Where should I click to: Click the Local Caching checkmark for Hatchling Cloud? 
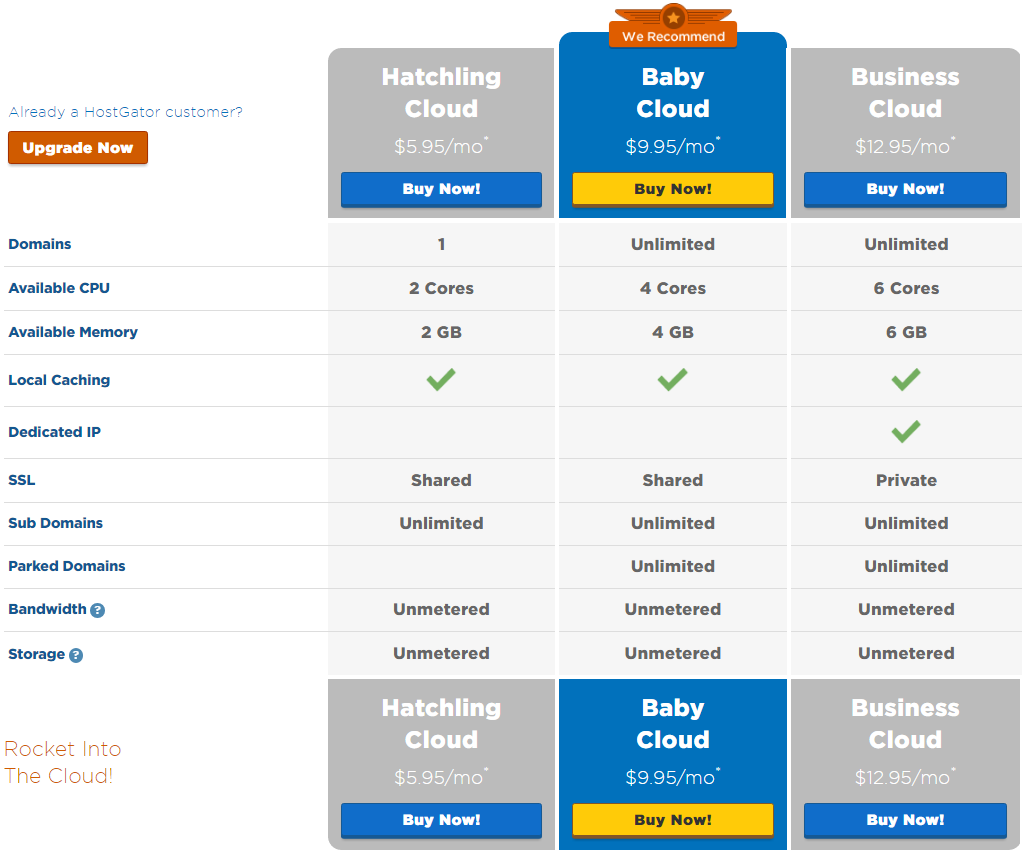[x=441, y=379]
